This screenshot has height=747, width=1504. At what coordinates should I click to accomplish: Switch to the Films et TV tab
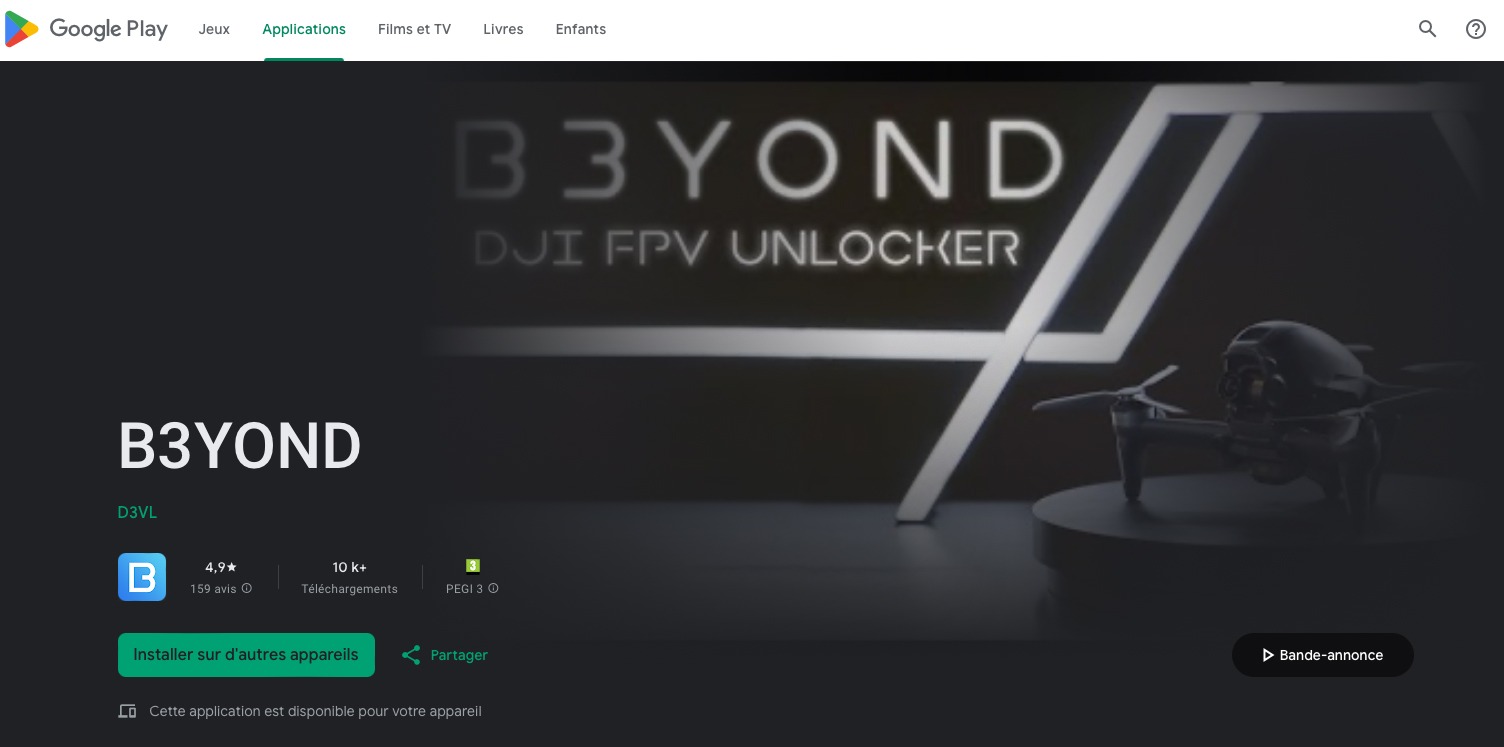414,29
